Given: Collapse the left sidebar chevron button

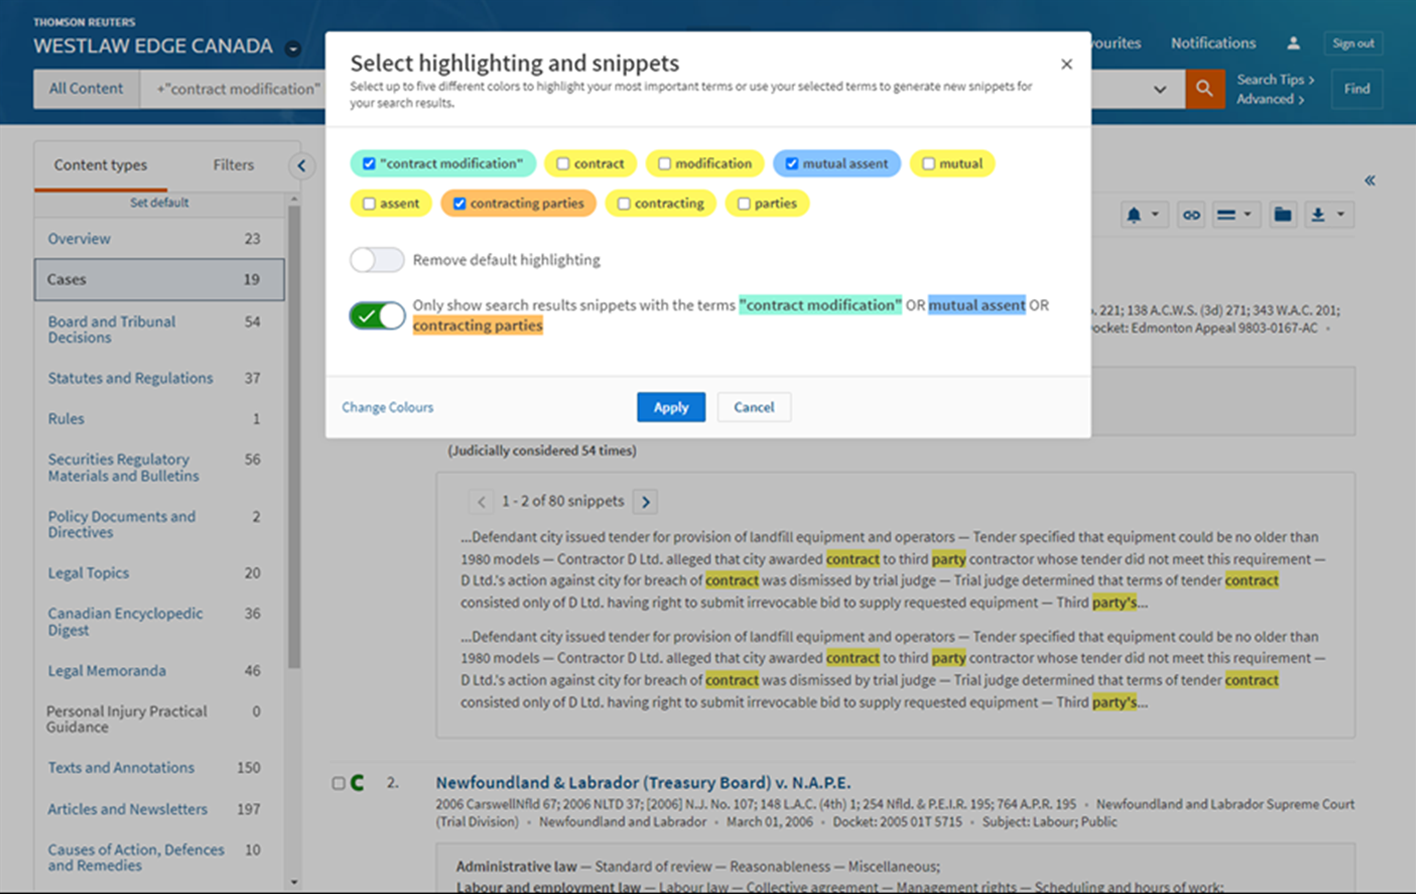Looking at the screenshot, I should click(302, 166).
